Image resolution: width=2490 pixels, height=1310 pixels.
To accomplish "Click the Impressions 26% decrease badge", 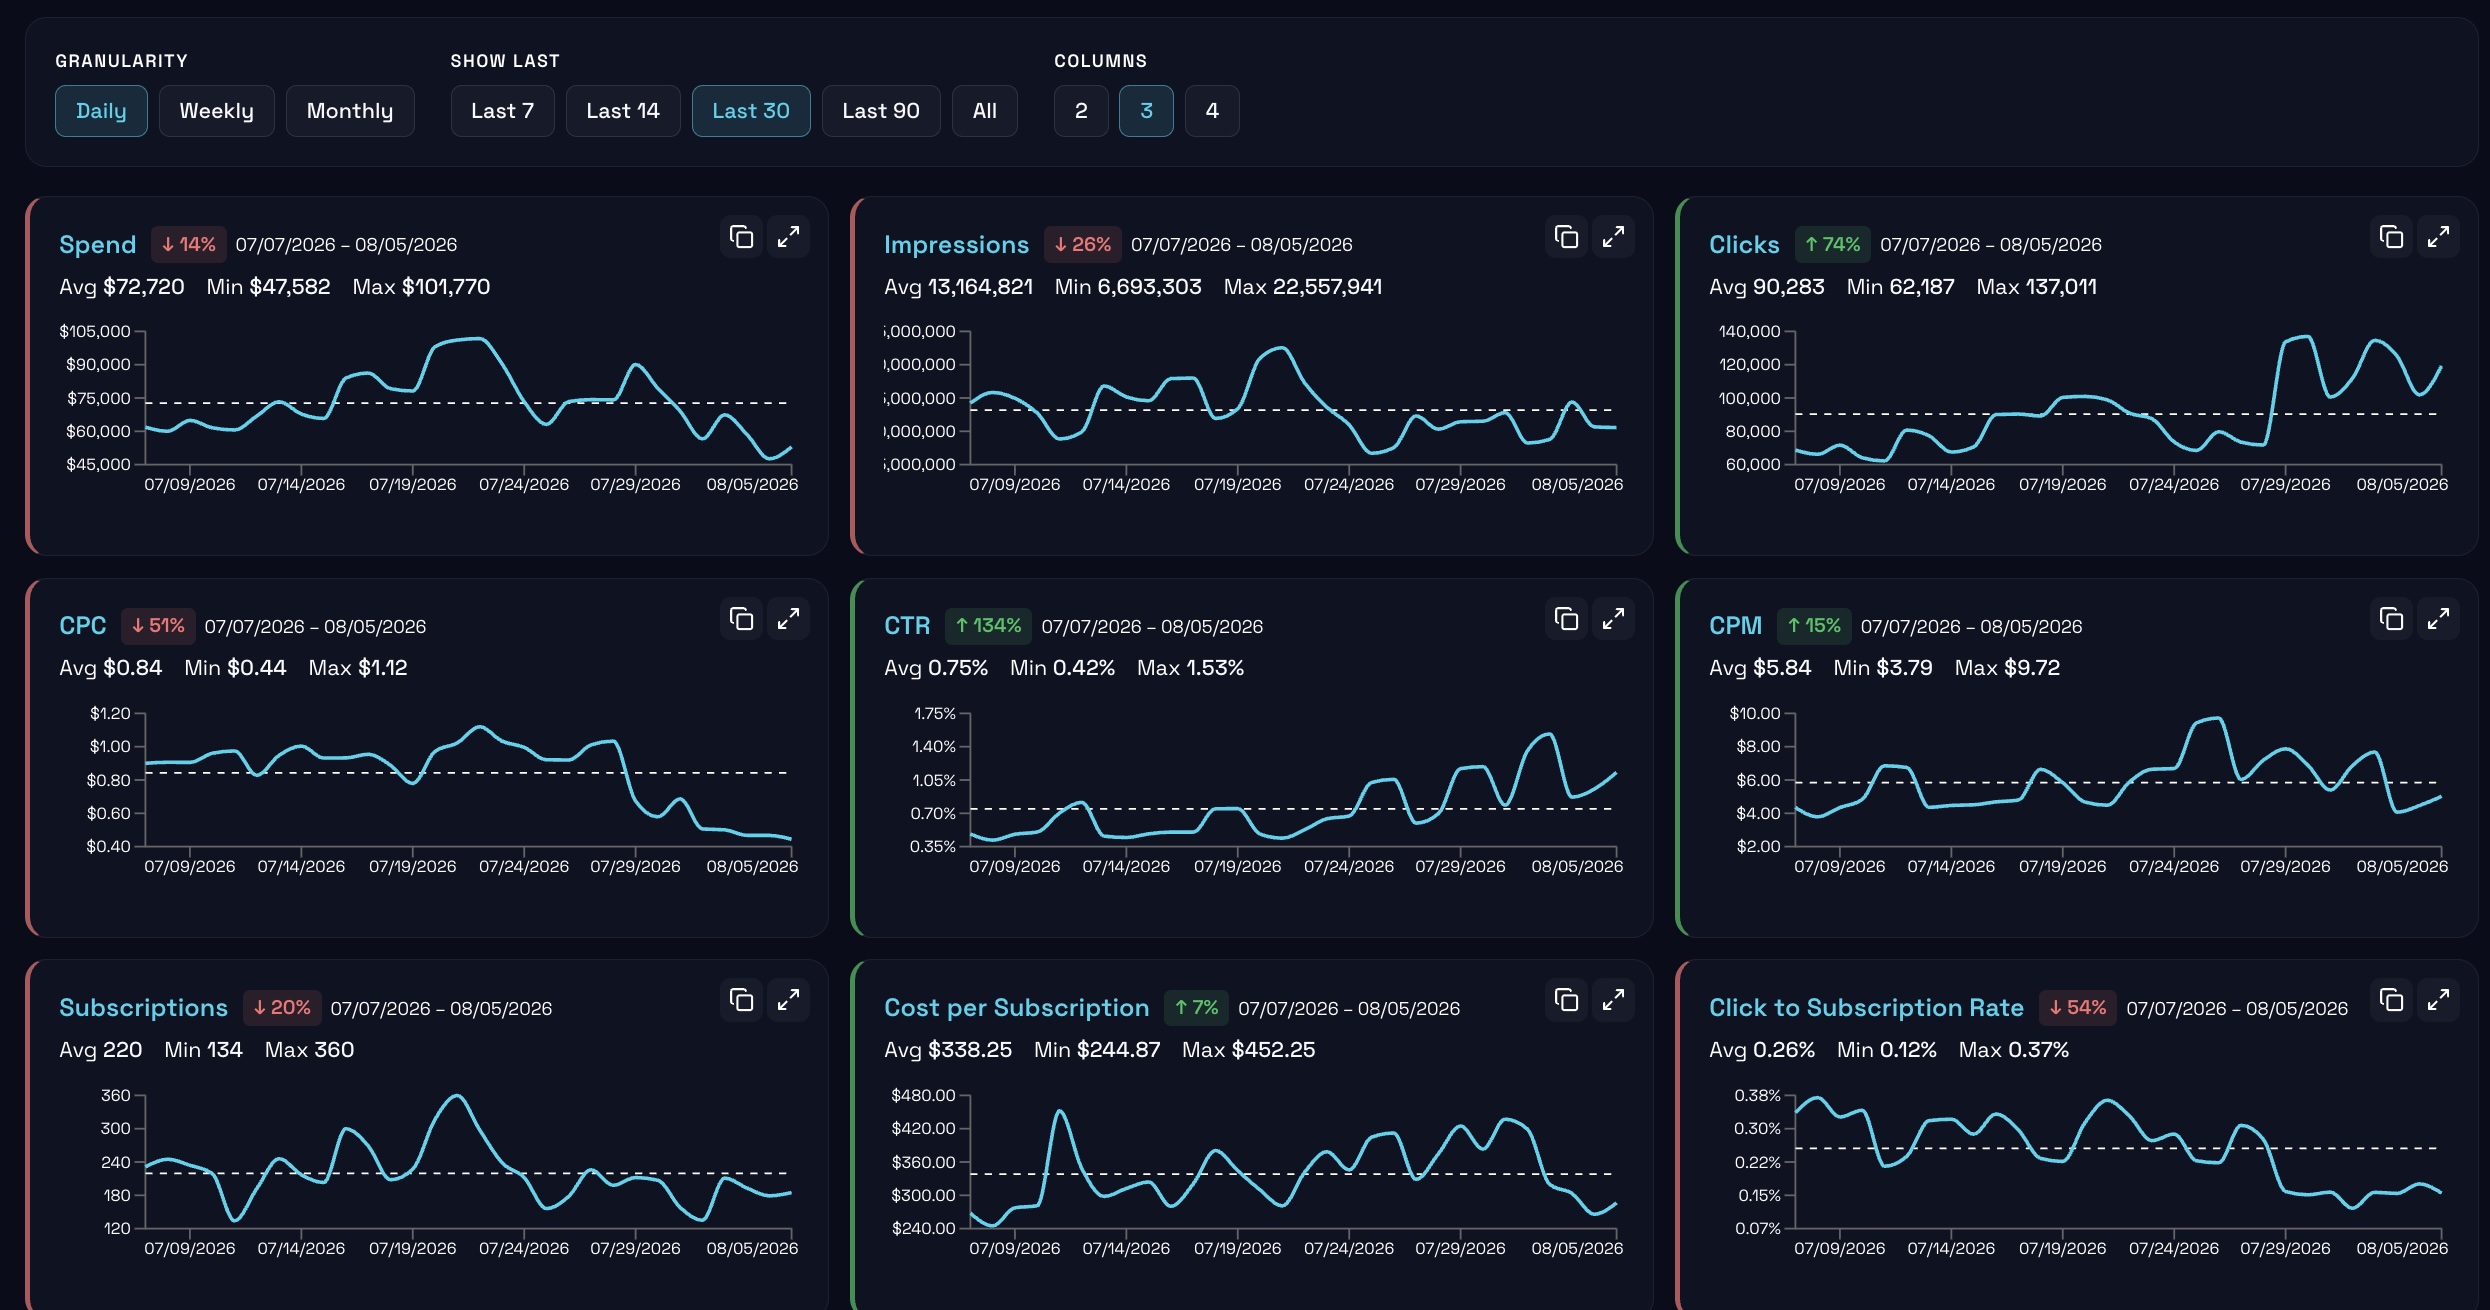I will pyautogui.click(x=1083, y=244).
